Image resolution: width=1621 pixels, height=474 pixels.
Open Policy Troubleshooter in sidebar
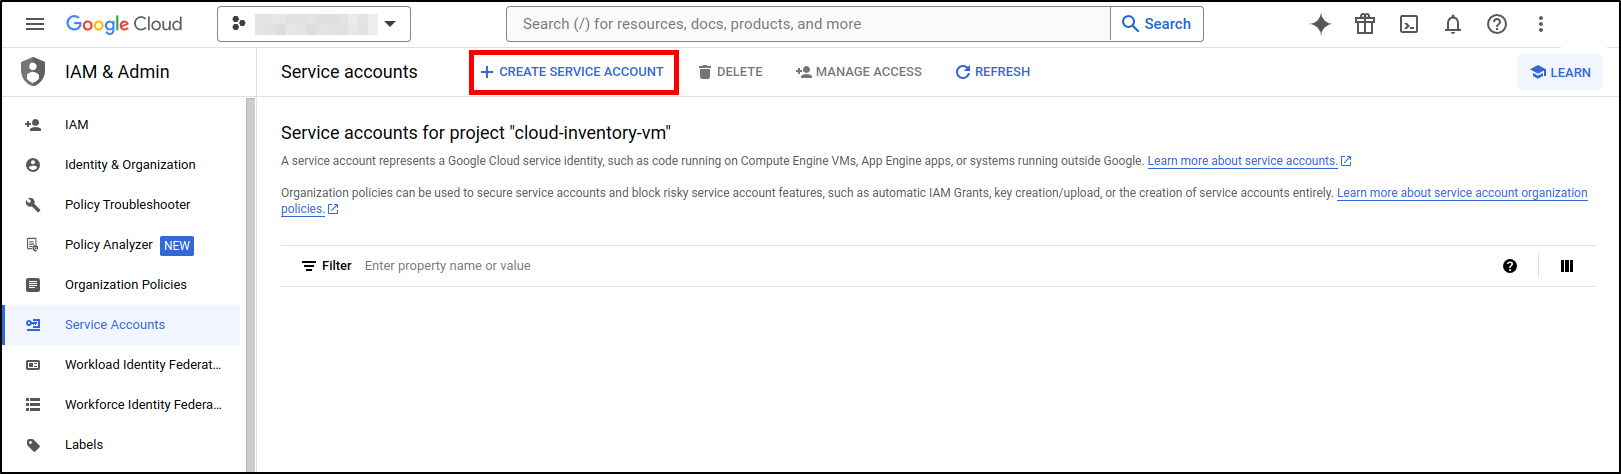(x=127, y=205)
